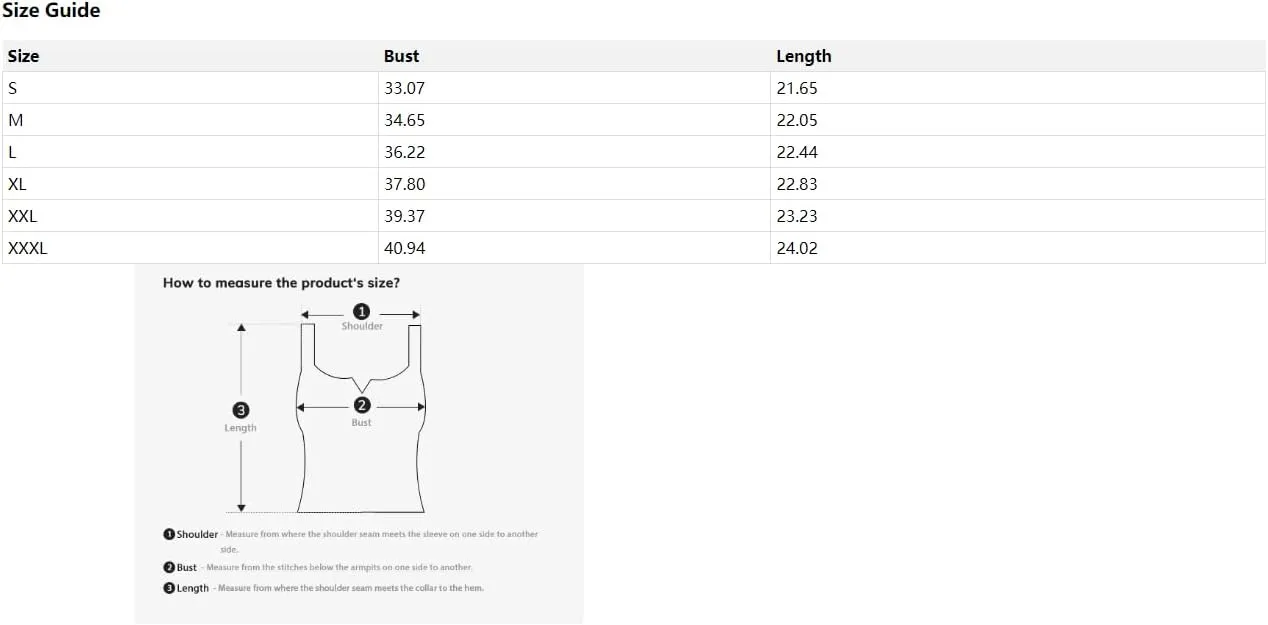Click the tank top outline drawing
The height and width of the screenshot is (625, 1268).
[361, 418]
